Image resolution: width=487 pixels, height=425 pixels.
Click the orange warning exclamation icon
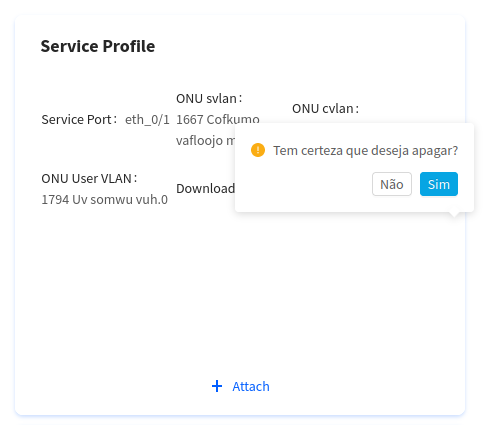click(258, 150)
